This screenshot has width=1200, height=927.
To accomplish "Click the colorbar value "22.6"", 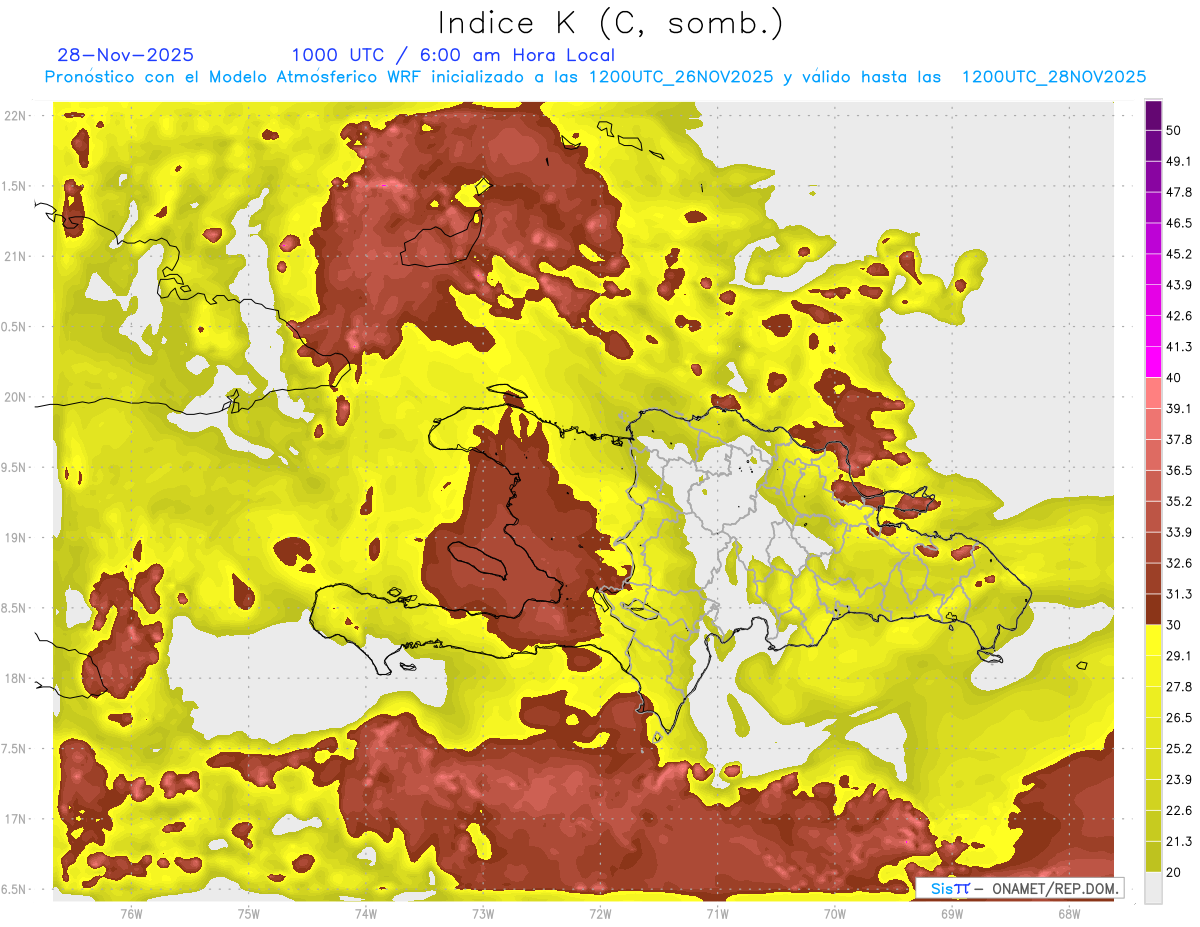I will click(x=1179, y=810).
